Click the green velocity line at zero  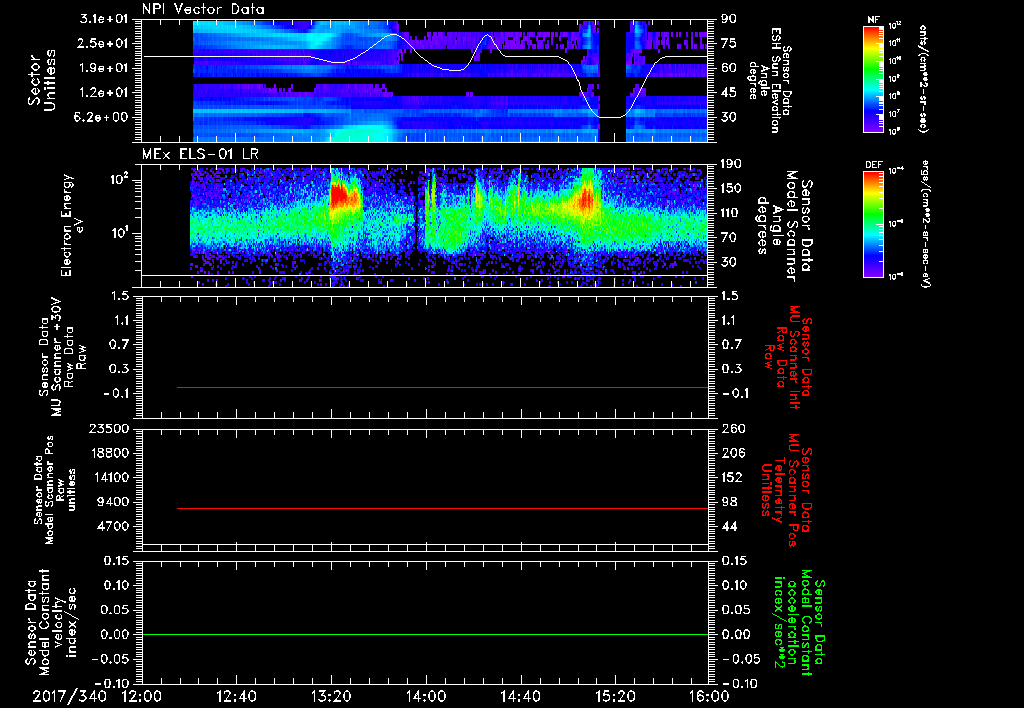point(425,634)
